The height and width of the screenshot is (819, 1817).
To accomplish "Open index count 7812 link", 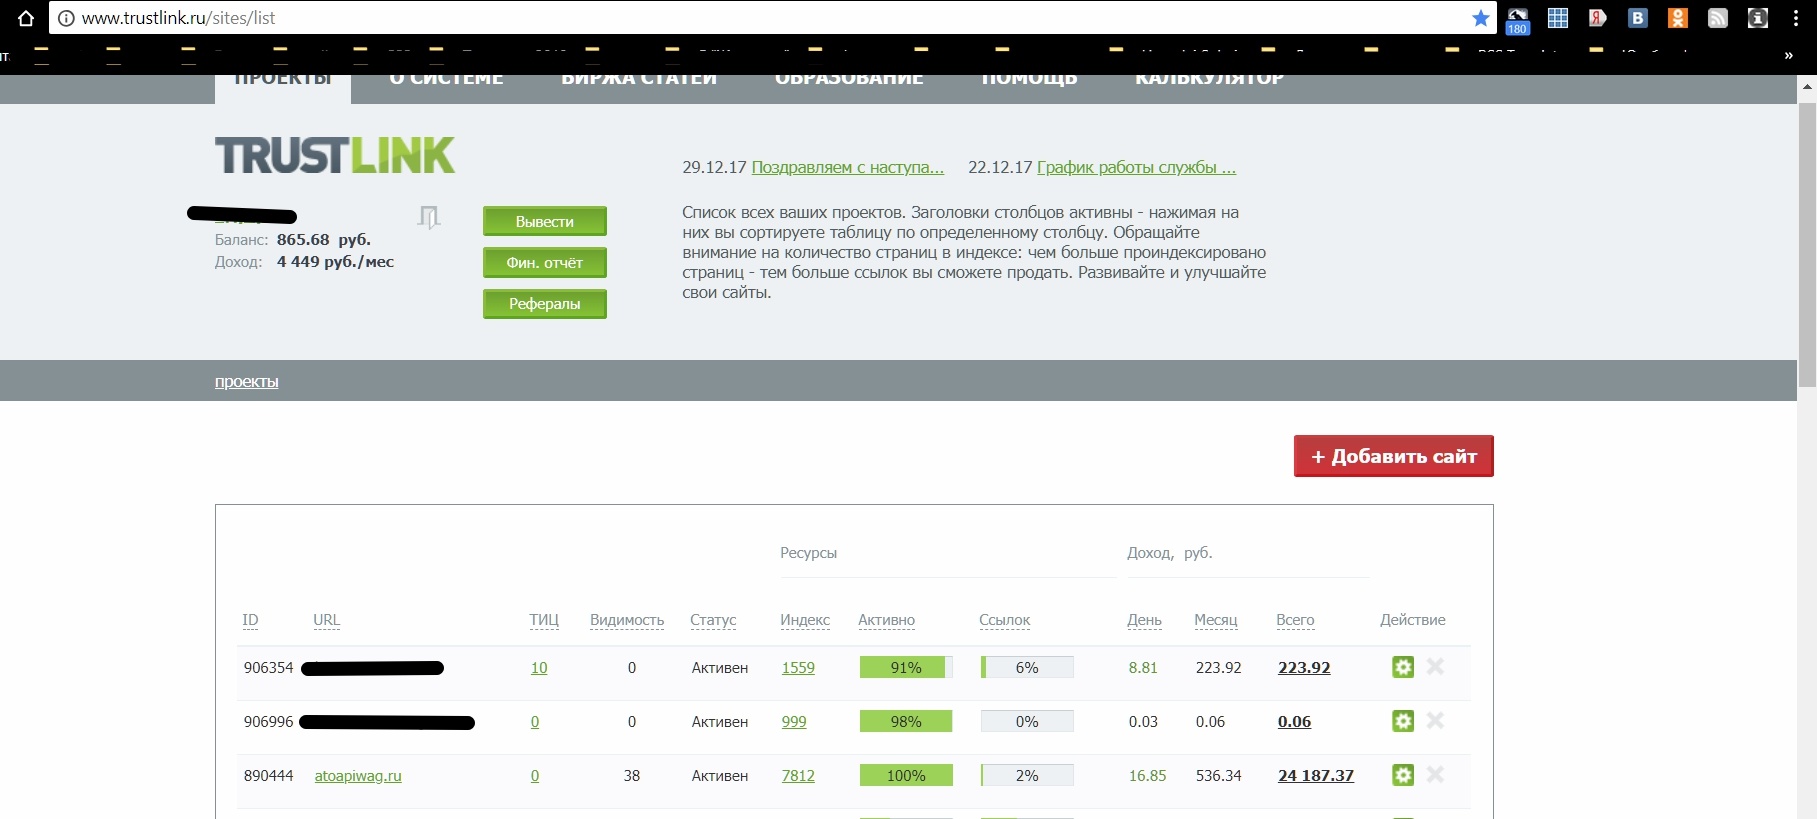I will pyautogui.click(x=798, y=775).
